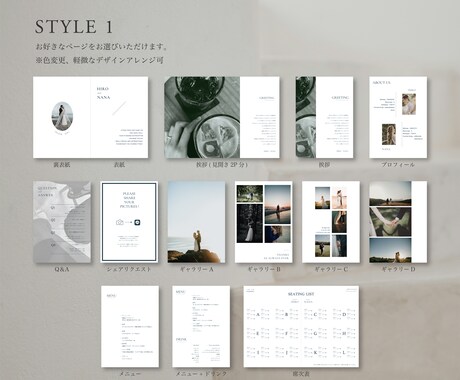Click the "表紙" caption
This screenshot has height=380, width=460.
click(120, 165)
